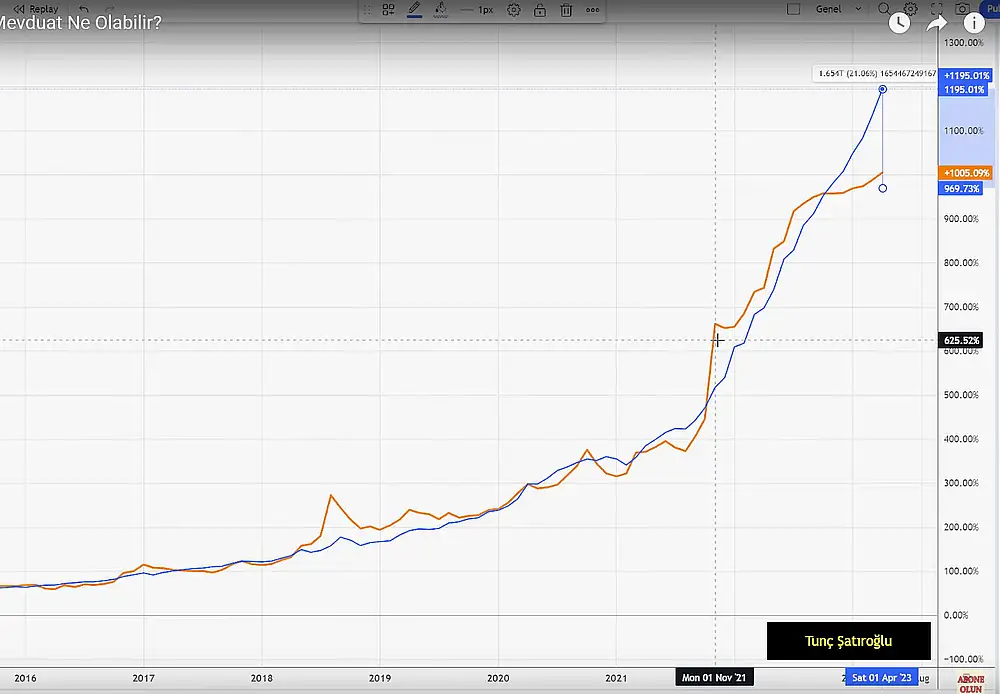Screen dimensions: 1000x694
Task: Click the 200.00% price axis label
Action: point(961,527)
